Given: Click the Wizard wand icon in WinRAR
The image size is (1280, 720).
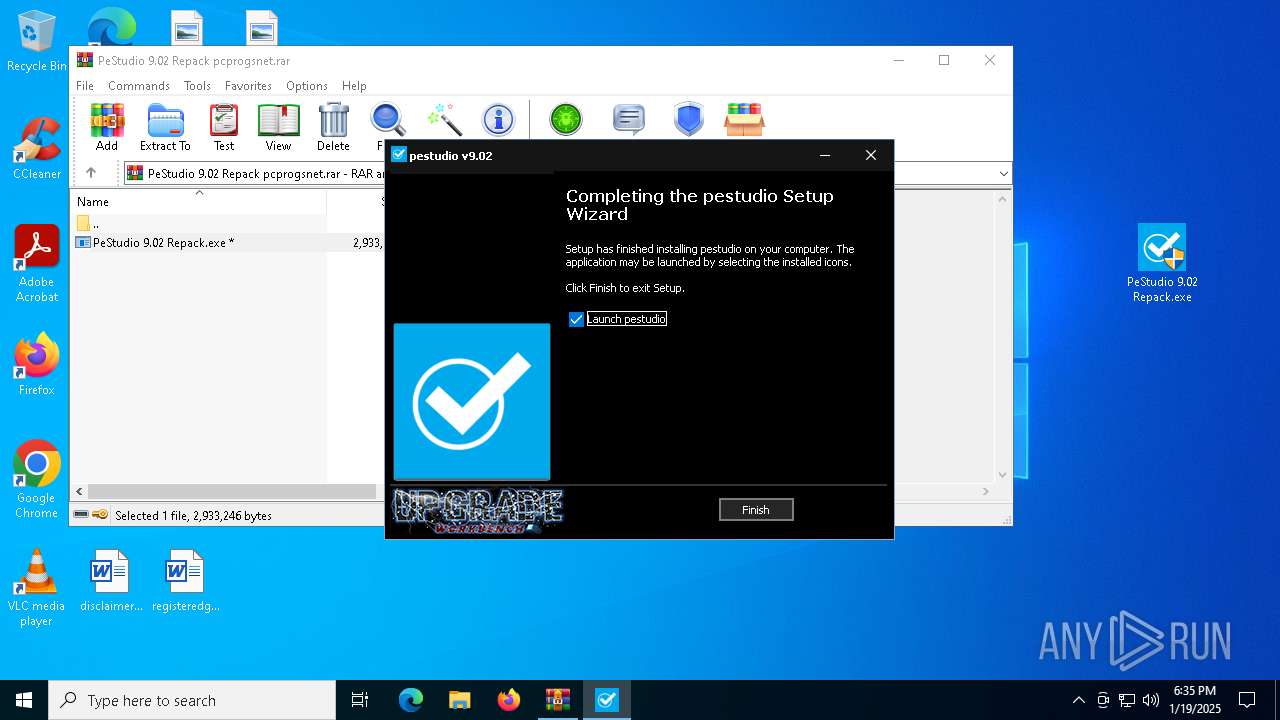Looking at the screenshot, I should point(443,119).
